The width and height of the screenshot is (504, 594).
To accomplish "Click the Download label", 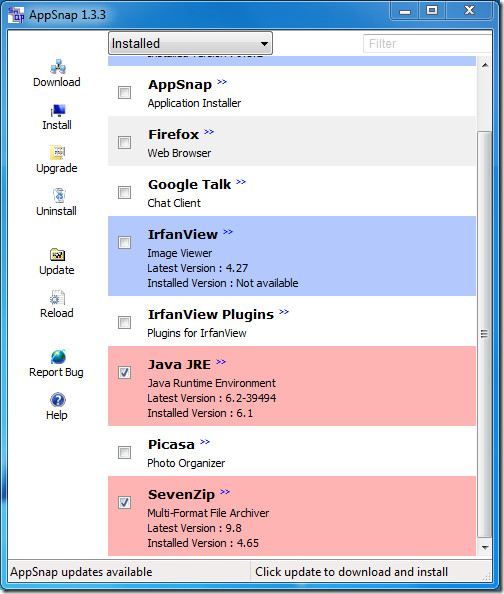I will point(57,82).
